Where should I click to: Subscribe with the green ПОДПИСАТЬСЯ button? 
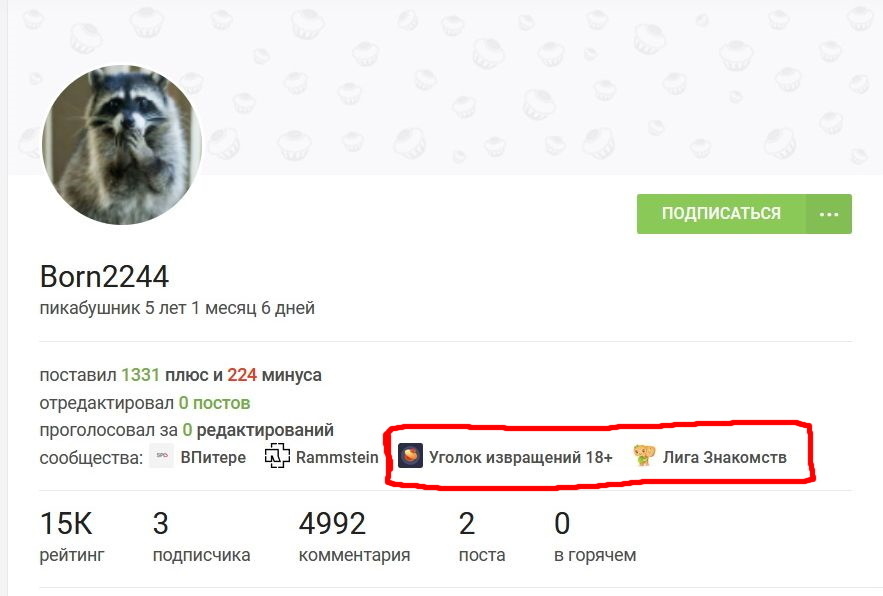point(721,214)
